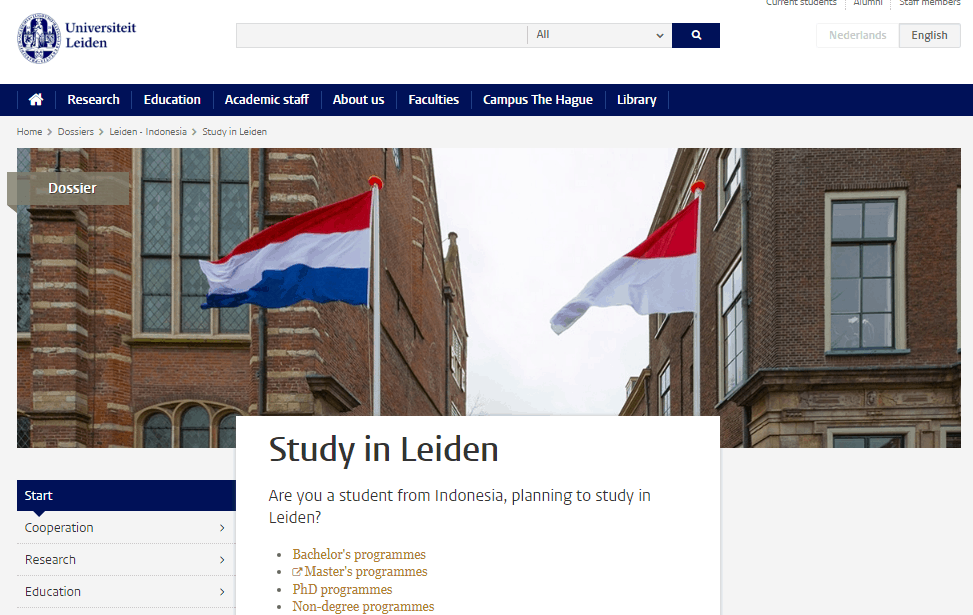Click the Staff members top link
The height and width of the screenshot is (615, 973).
930,3
